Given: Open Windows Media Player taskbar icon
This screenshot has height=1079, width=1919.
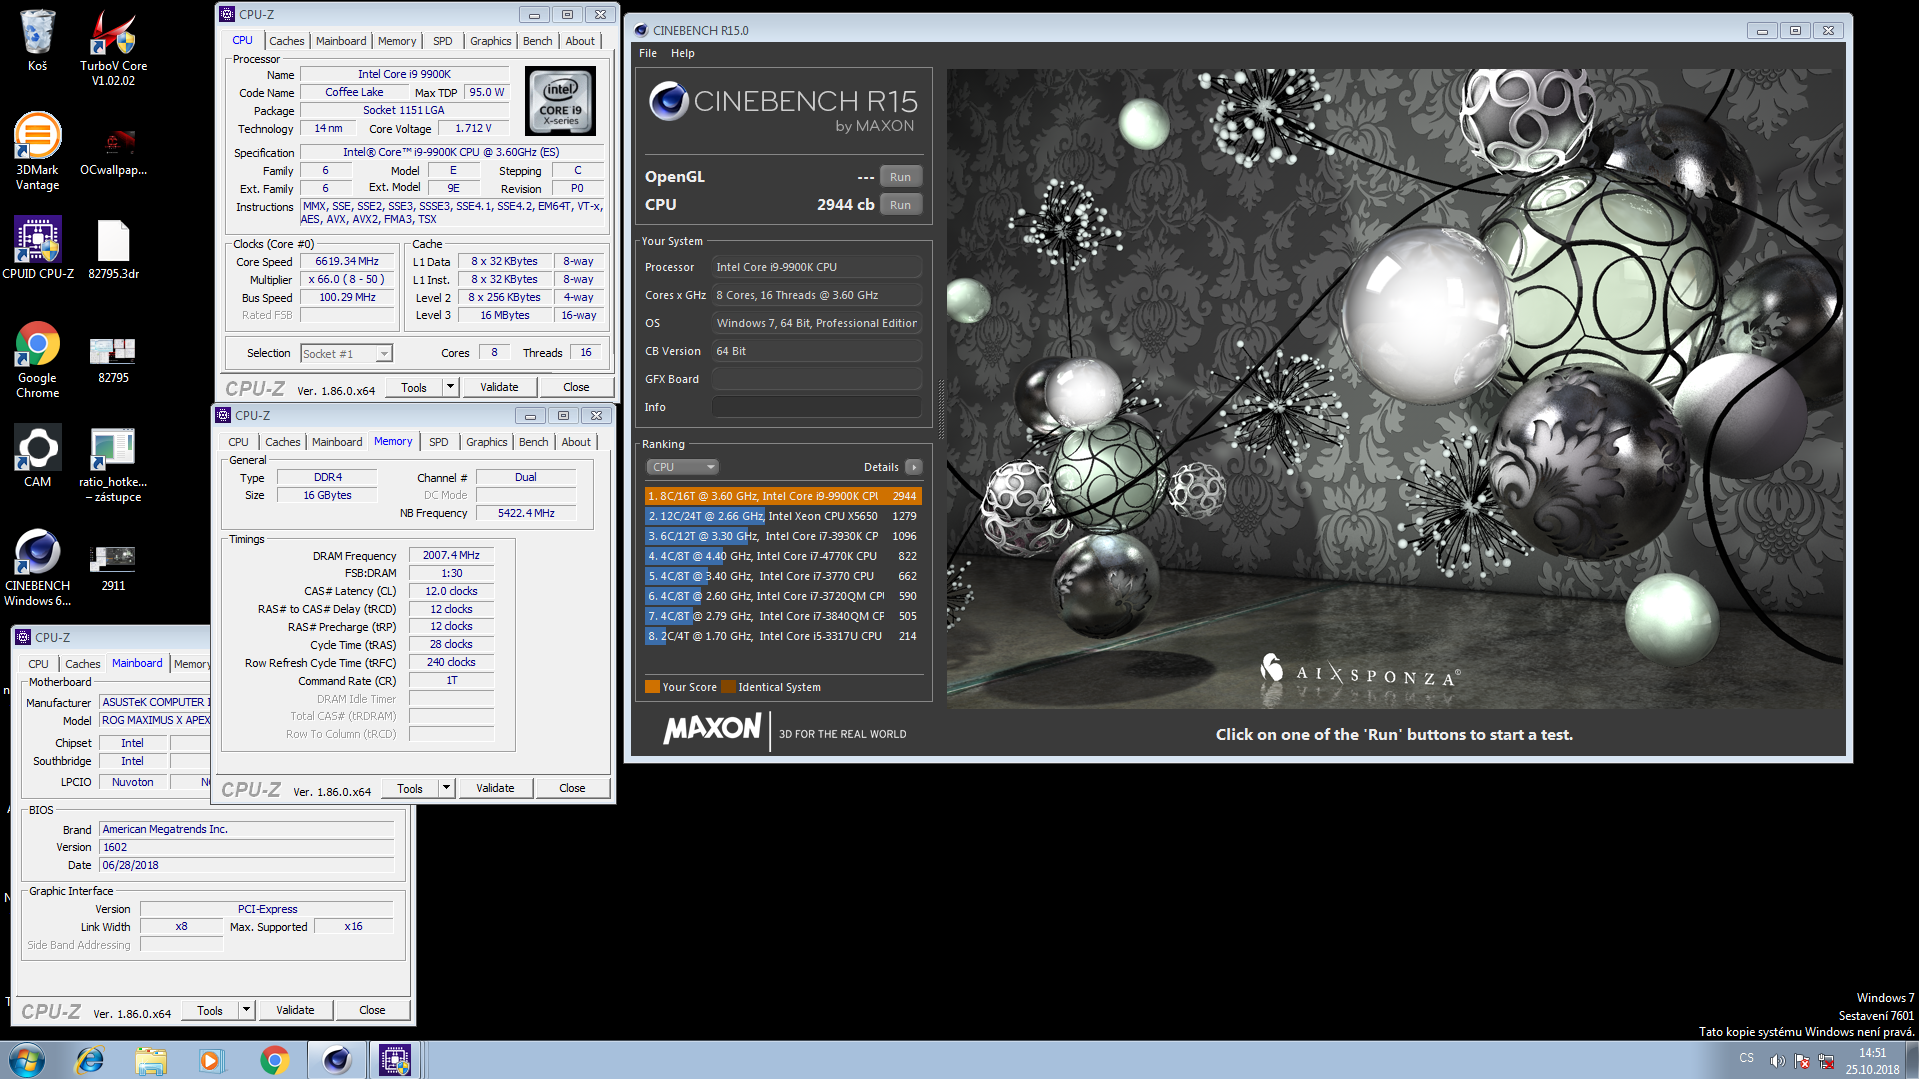Looking at the screenshot, I should click(x=211, y=1060).
